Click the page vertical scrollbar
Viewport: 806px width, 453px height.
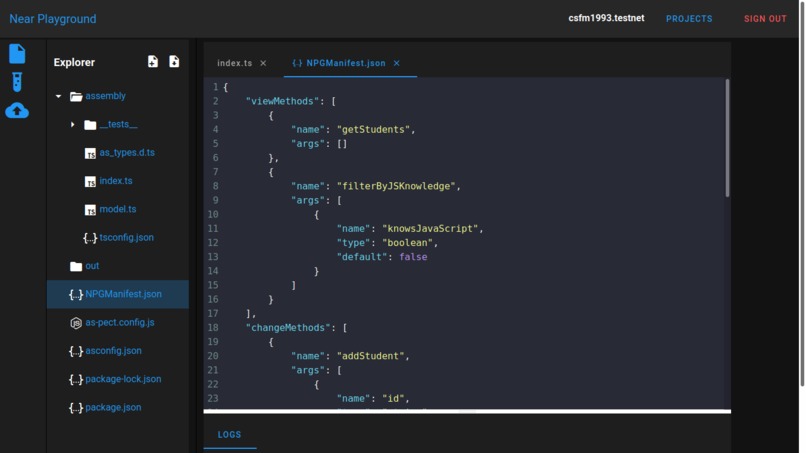click(802, 193)
